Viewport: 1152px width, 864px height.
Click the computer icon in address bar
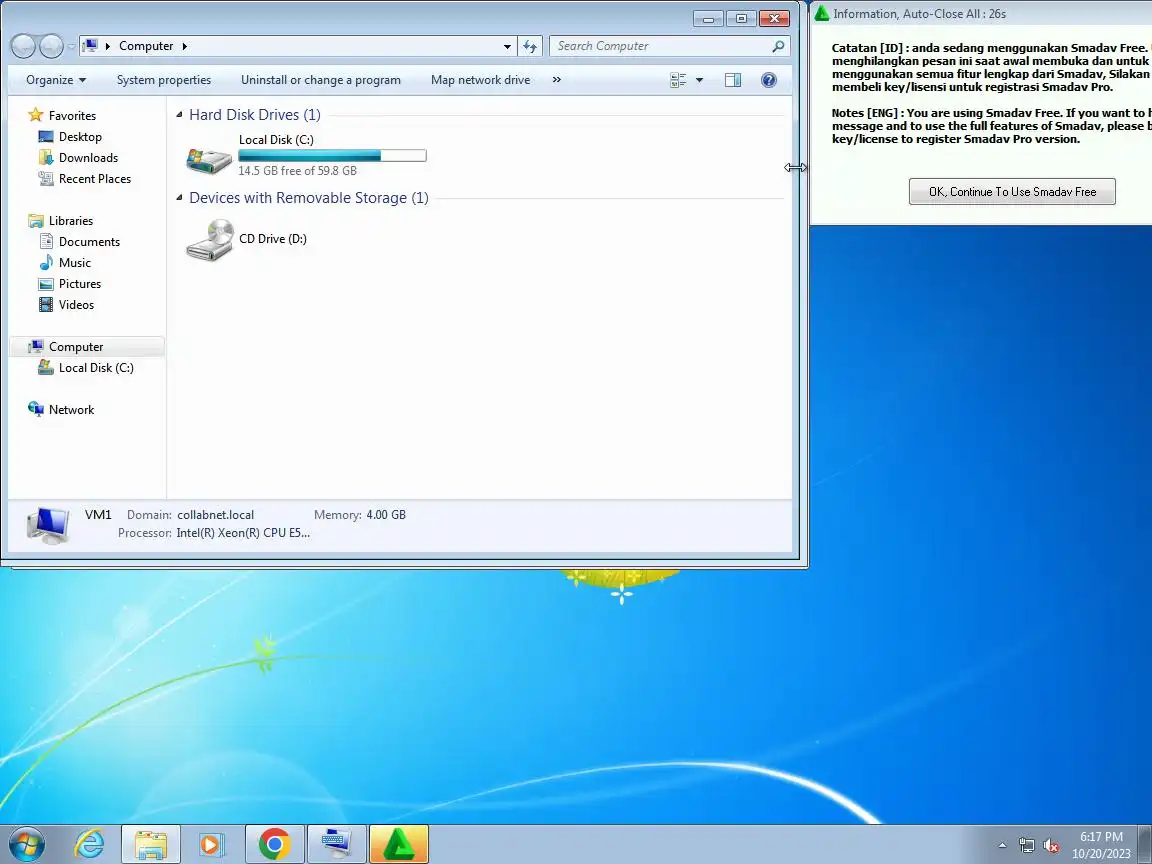click(90, 46)
